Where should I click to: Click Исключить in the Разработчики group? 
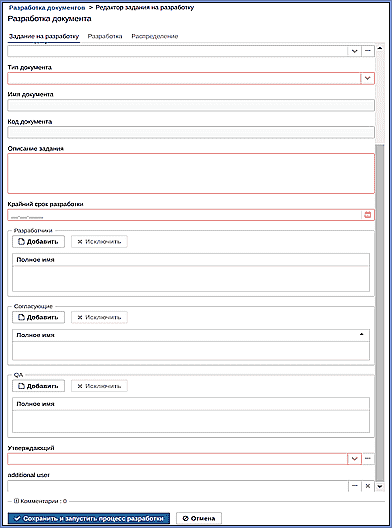click(99, 241)
